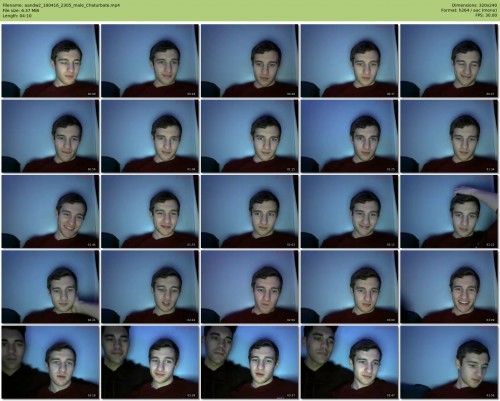The width and height of the screenshot is (500, 401).
Task: Select the last two-person thumbnail in bottom row
Action: click(349, 362)
